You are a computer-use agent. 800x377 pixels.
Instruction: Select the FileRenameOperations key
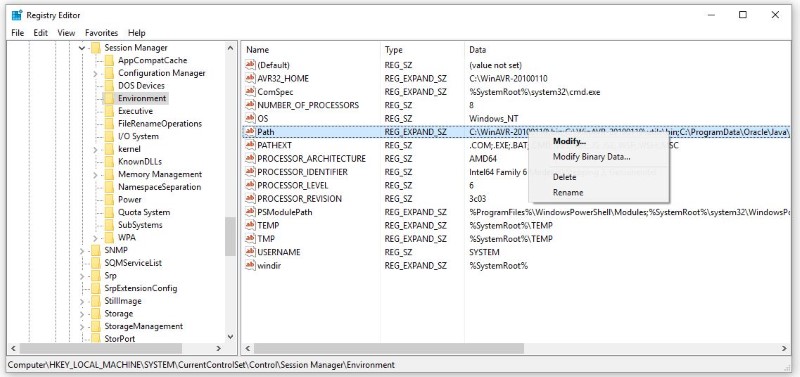160,123
